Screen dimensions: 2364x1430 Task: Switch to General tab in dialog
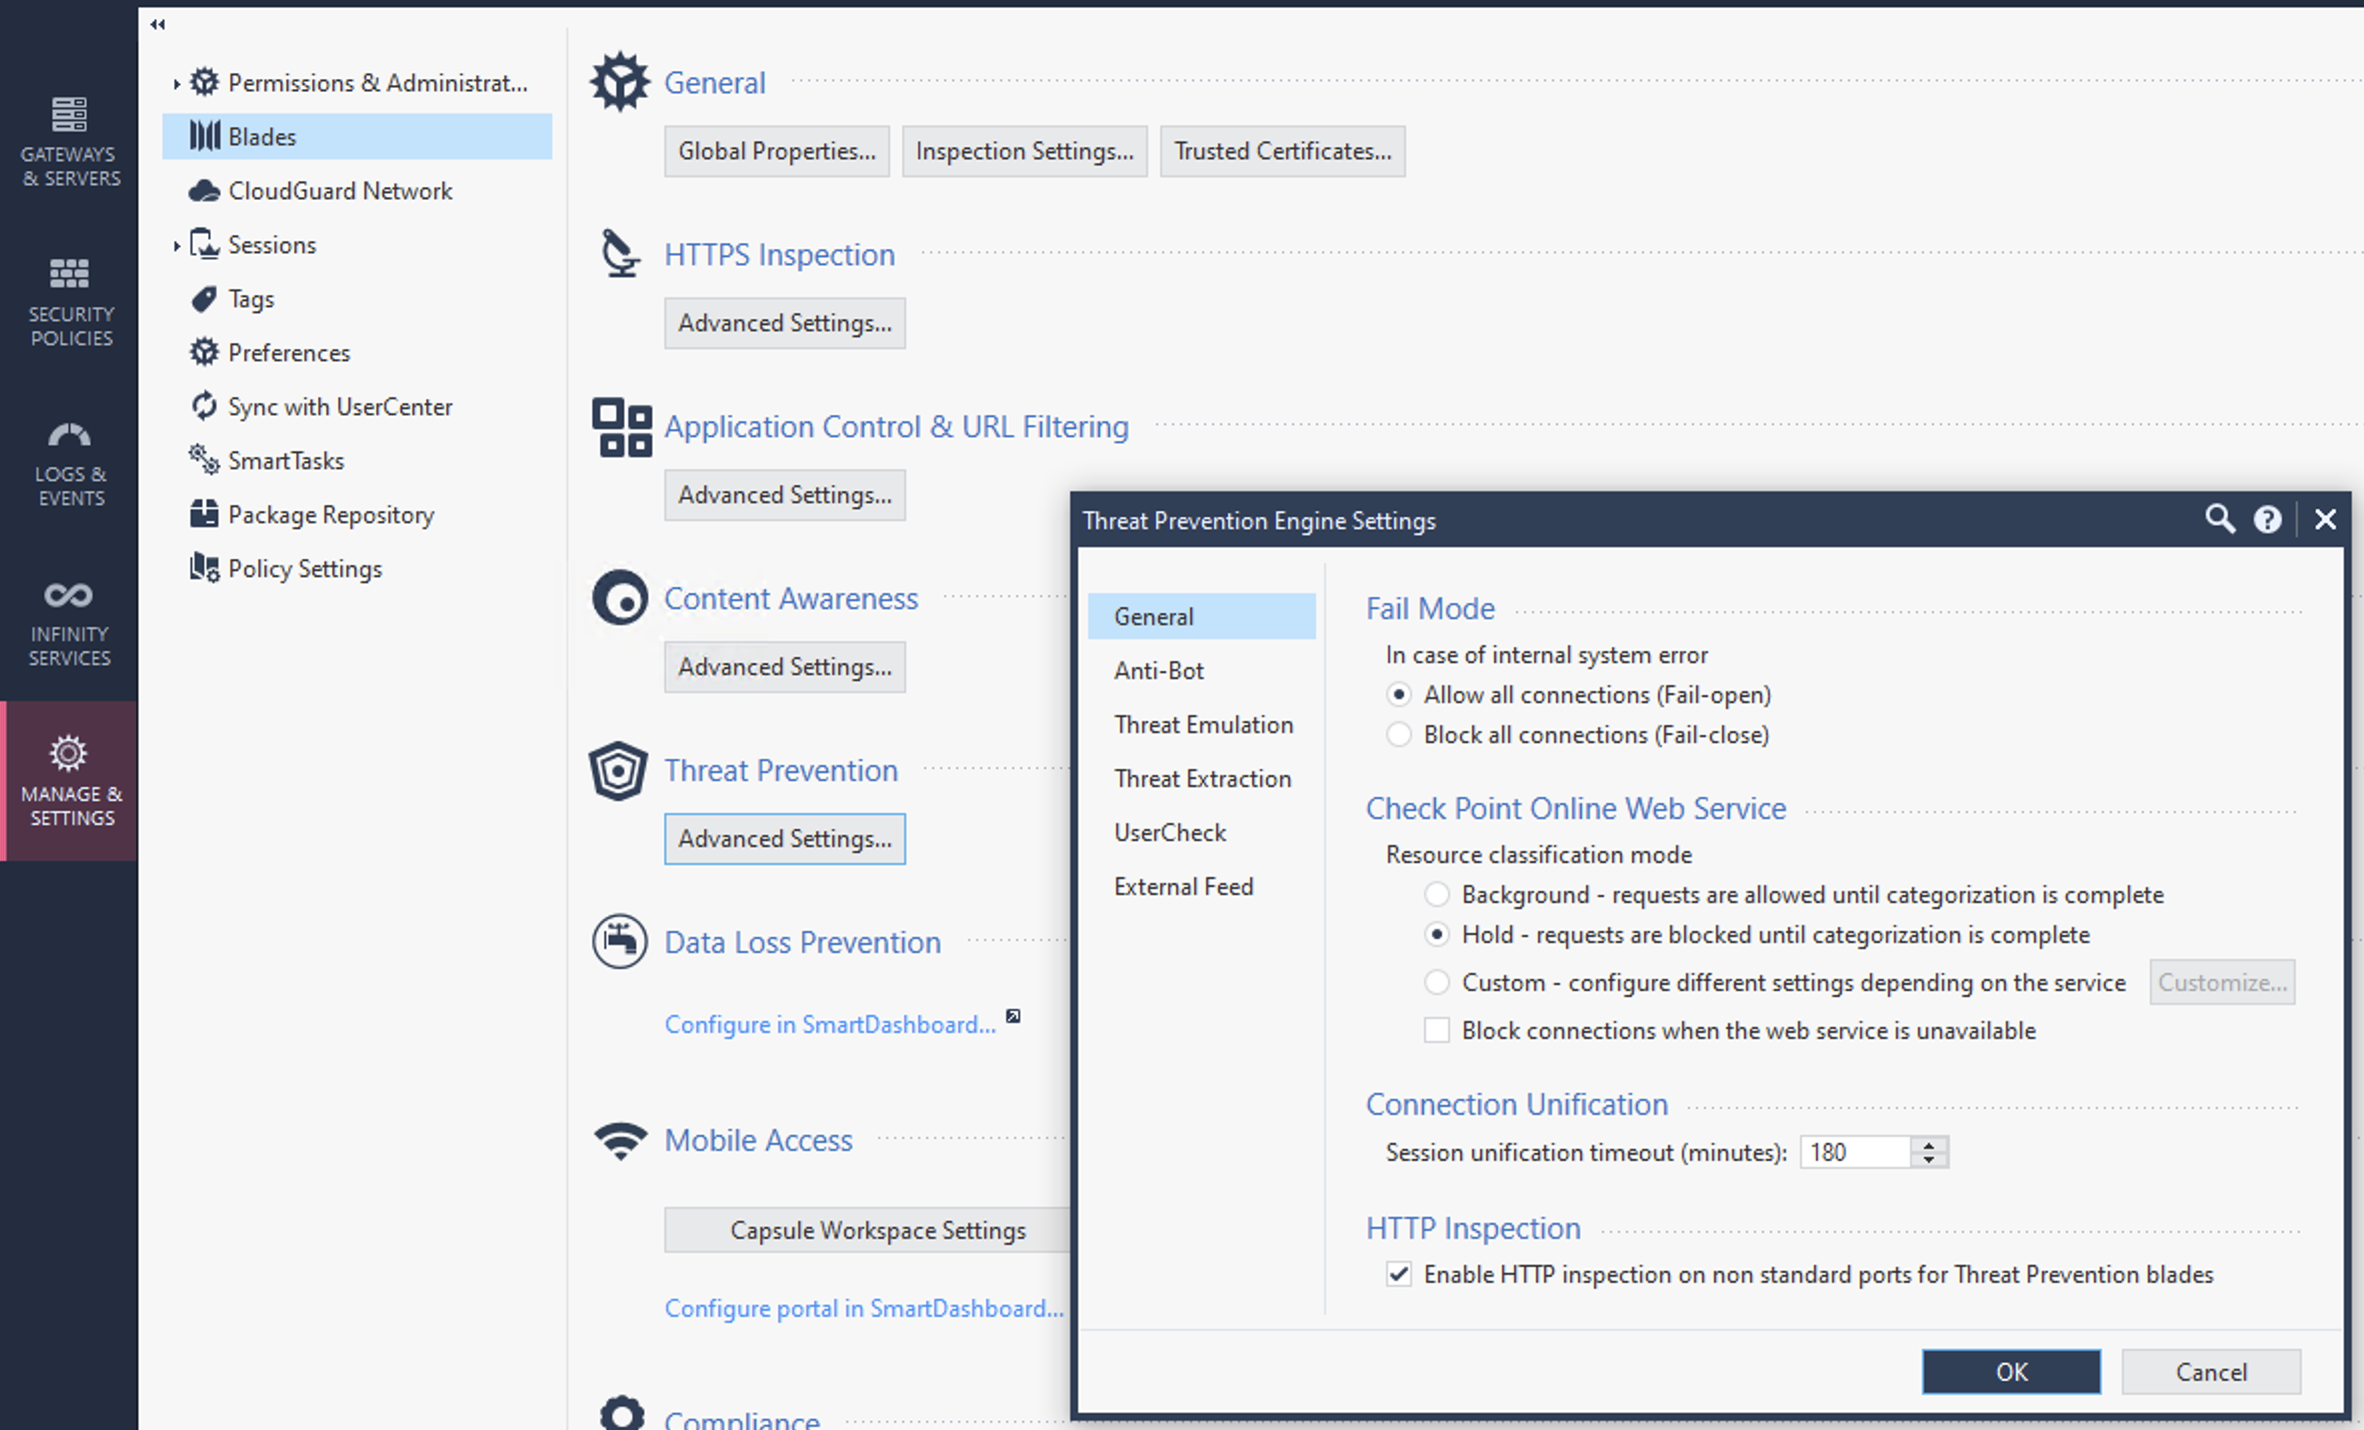tap(1202, 616)
